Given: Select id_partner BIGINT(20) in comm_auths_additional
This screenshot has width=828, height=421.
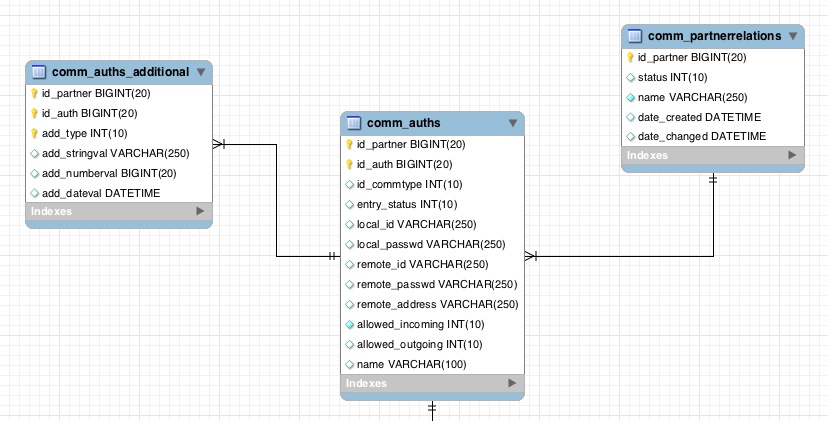Looking at the screenshot, I should pyautogui.click(x=96, y=93).
